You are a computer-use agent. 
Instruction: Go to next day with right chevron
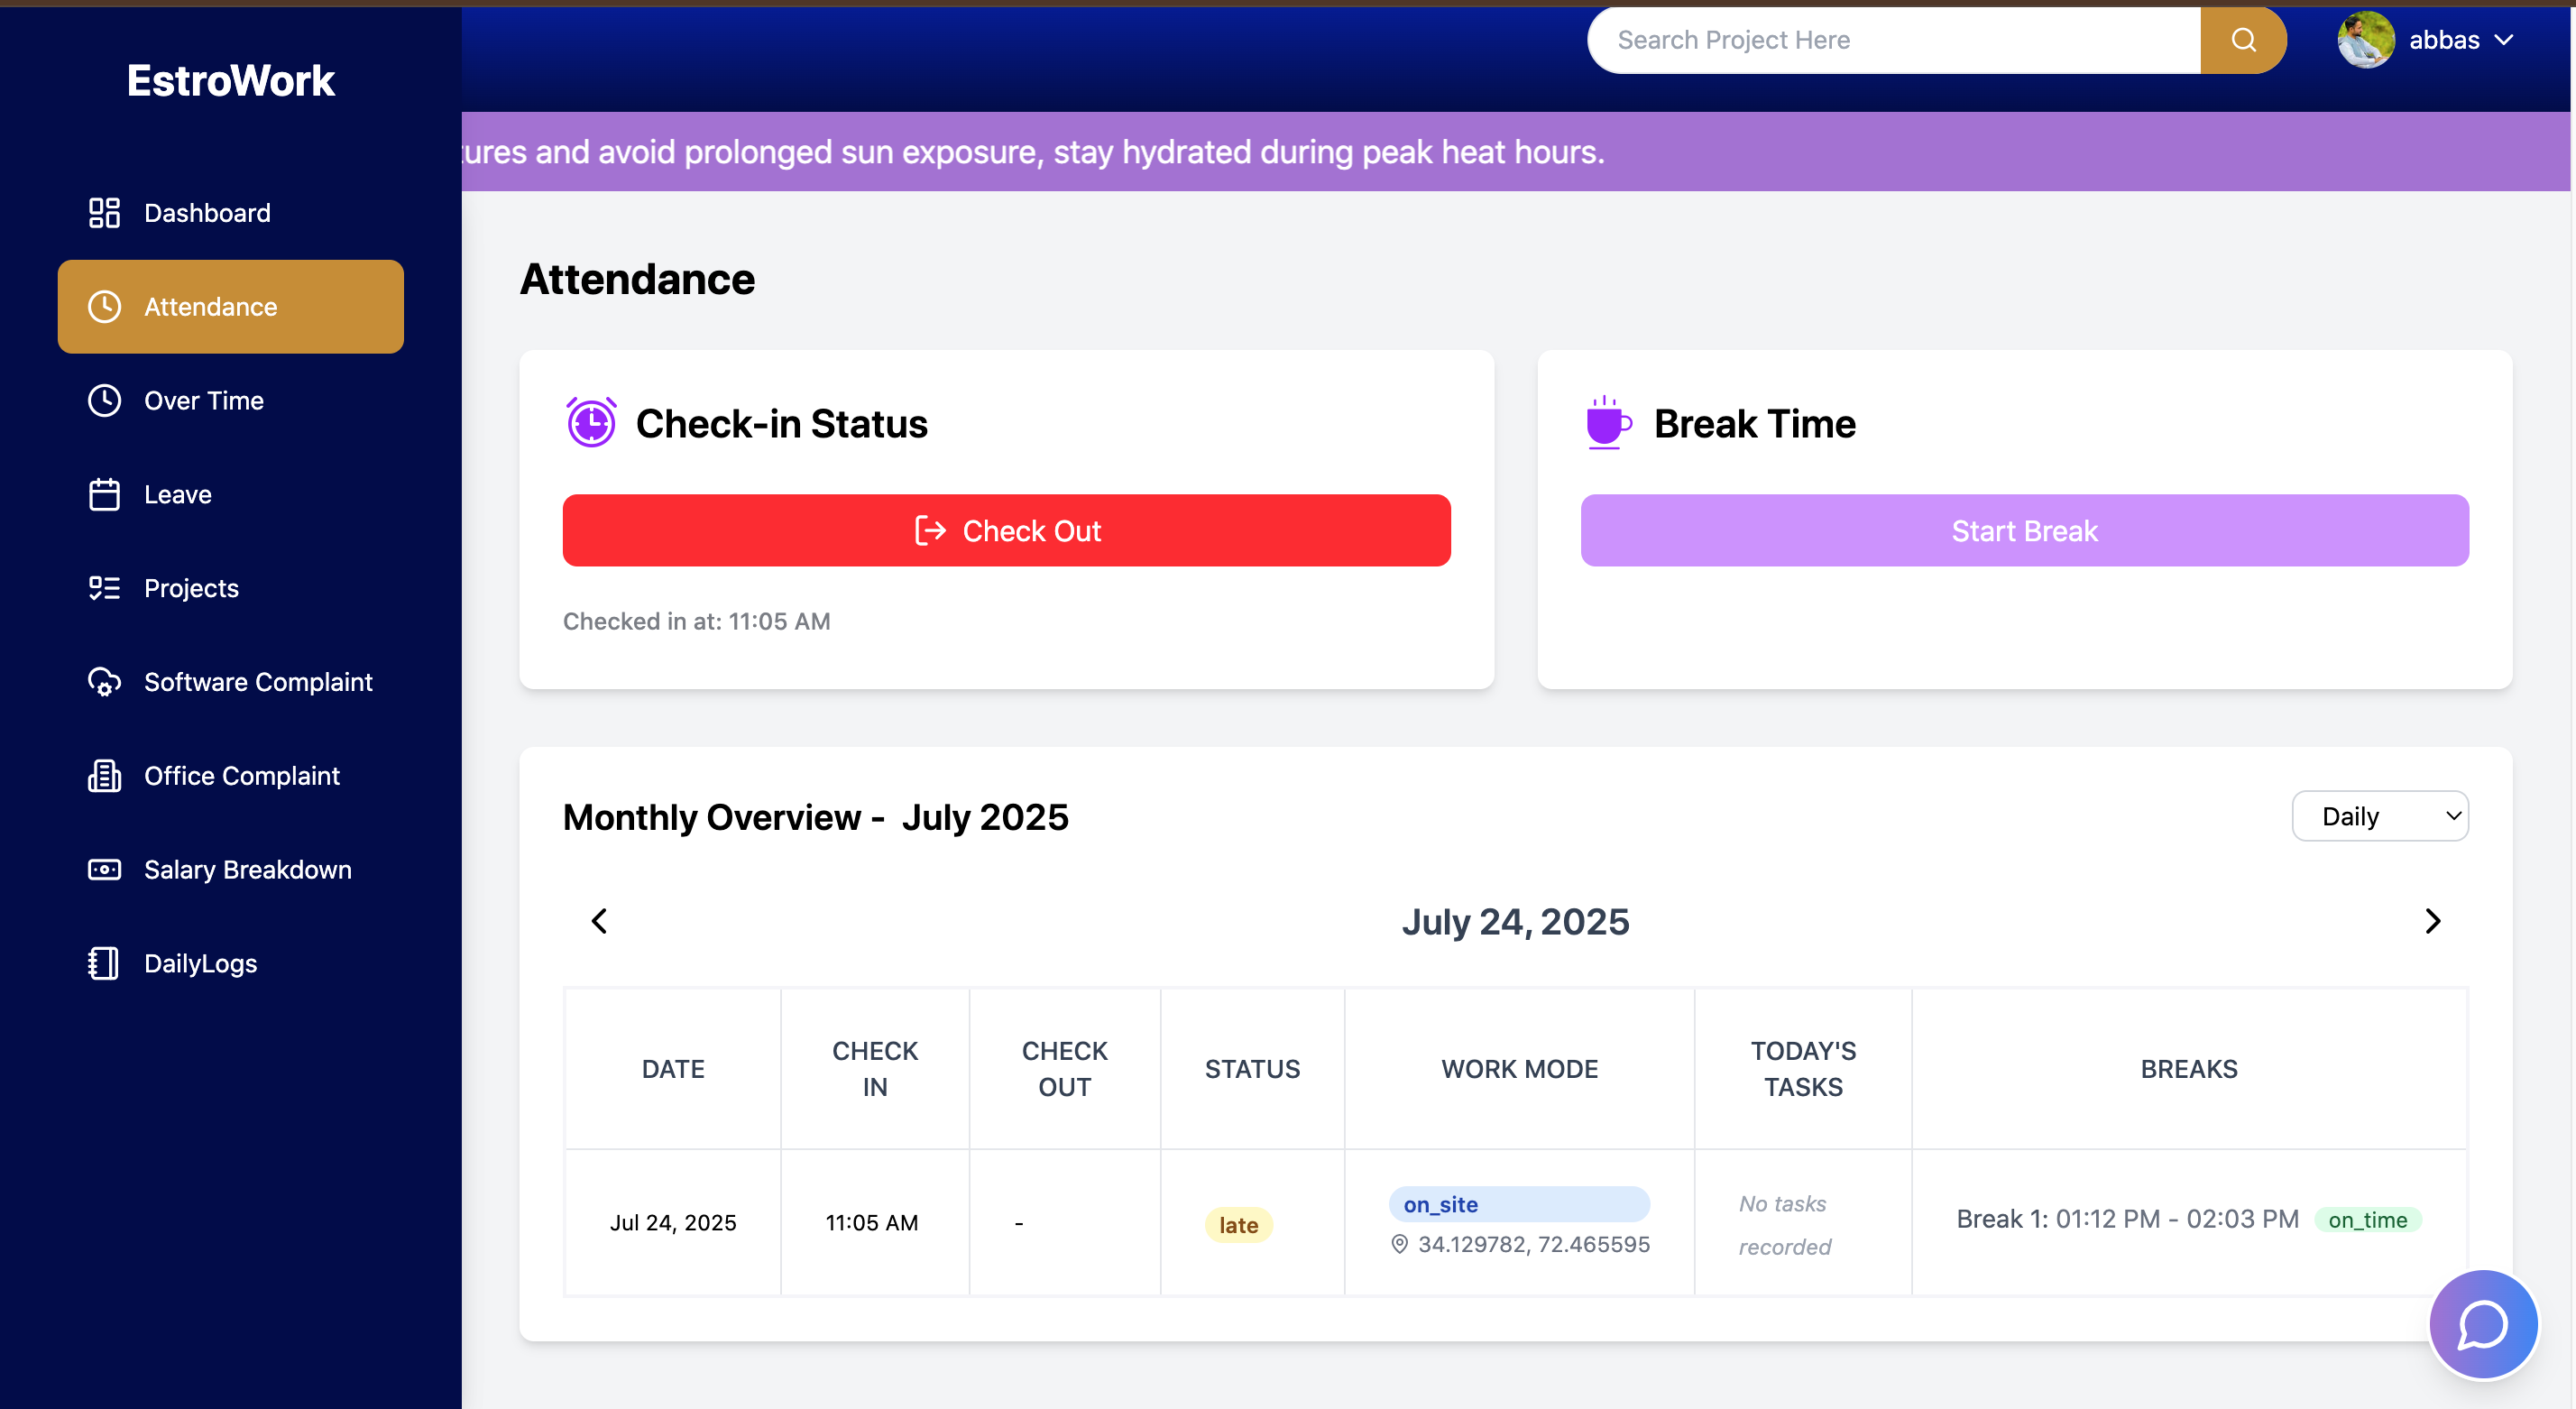pos(2433,921)
